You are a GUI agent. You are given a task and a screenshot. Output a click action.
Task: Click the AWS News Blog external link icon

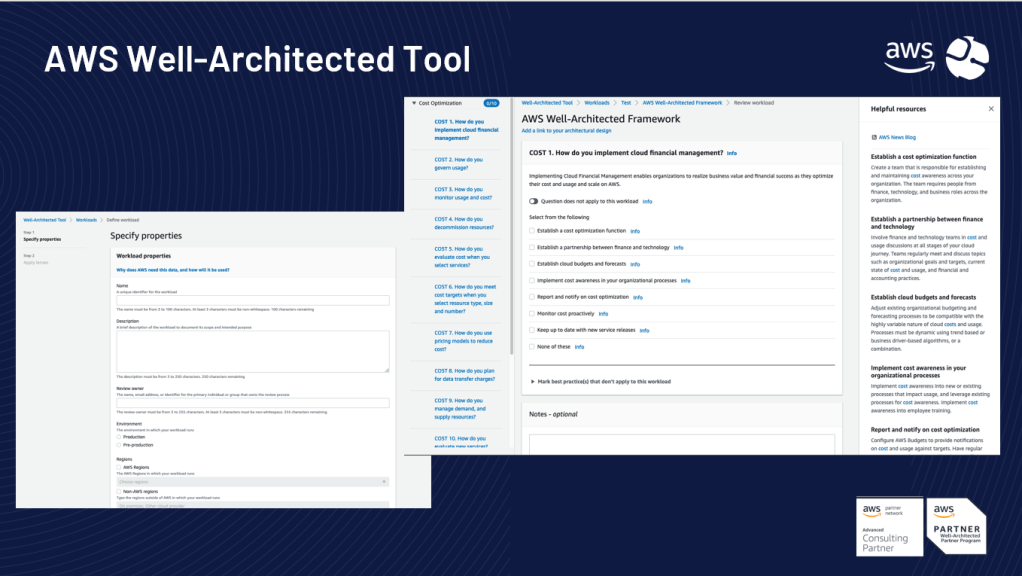coord(874,136)
